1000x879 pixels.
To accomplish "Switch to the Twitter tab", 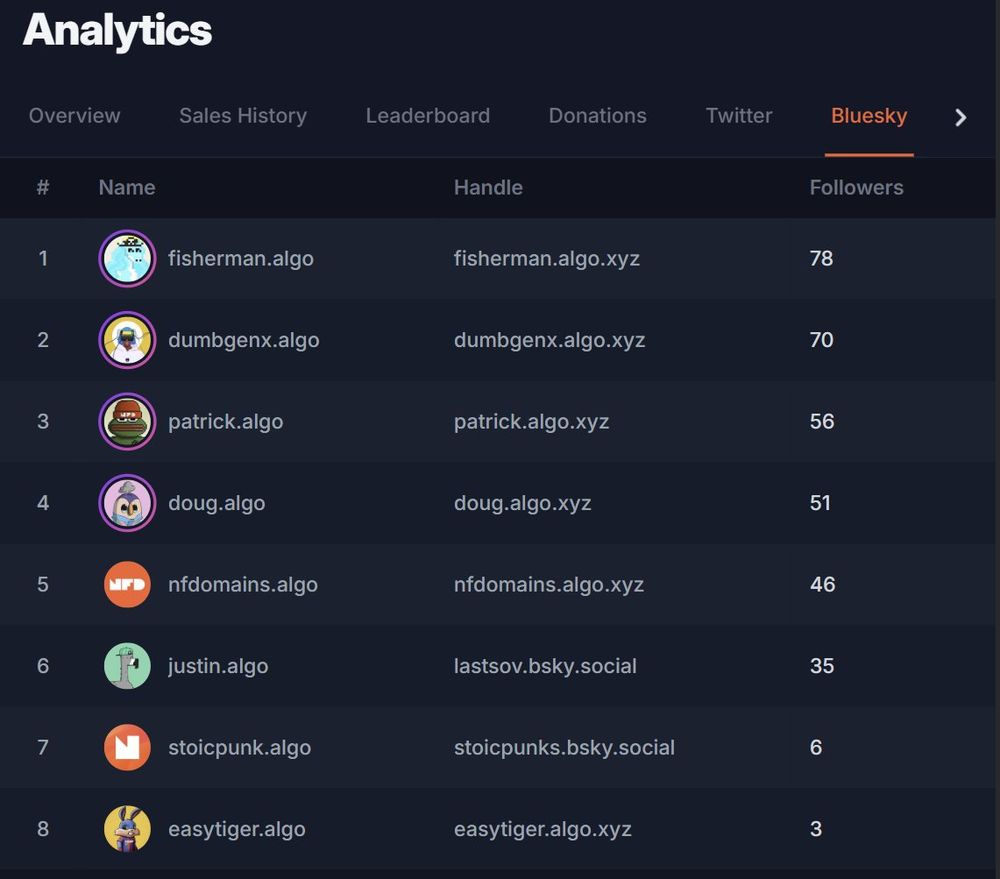I will 739,115.
